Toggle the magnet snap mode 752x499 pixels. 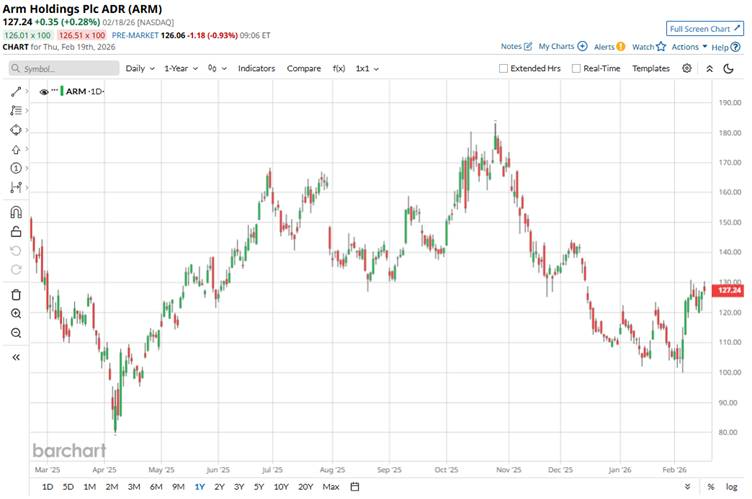click(x=16, y=212)
